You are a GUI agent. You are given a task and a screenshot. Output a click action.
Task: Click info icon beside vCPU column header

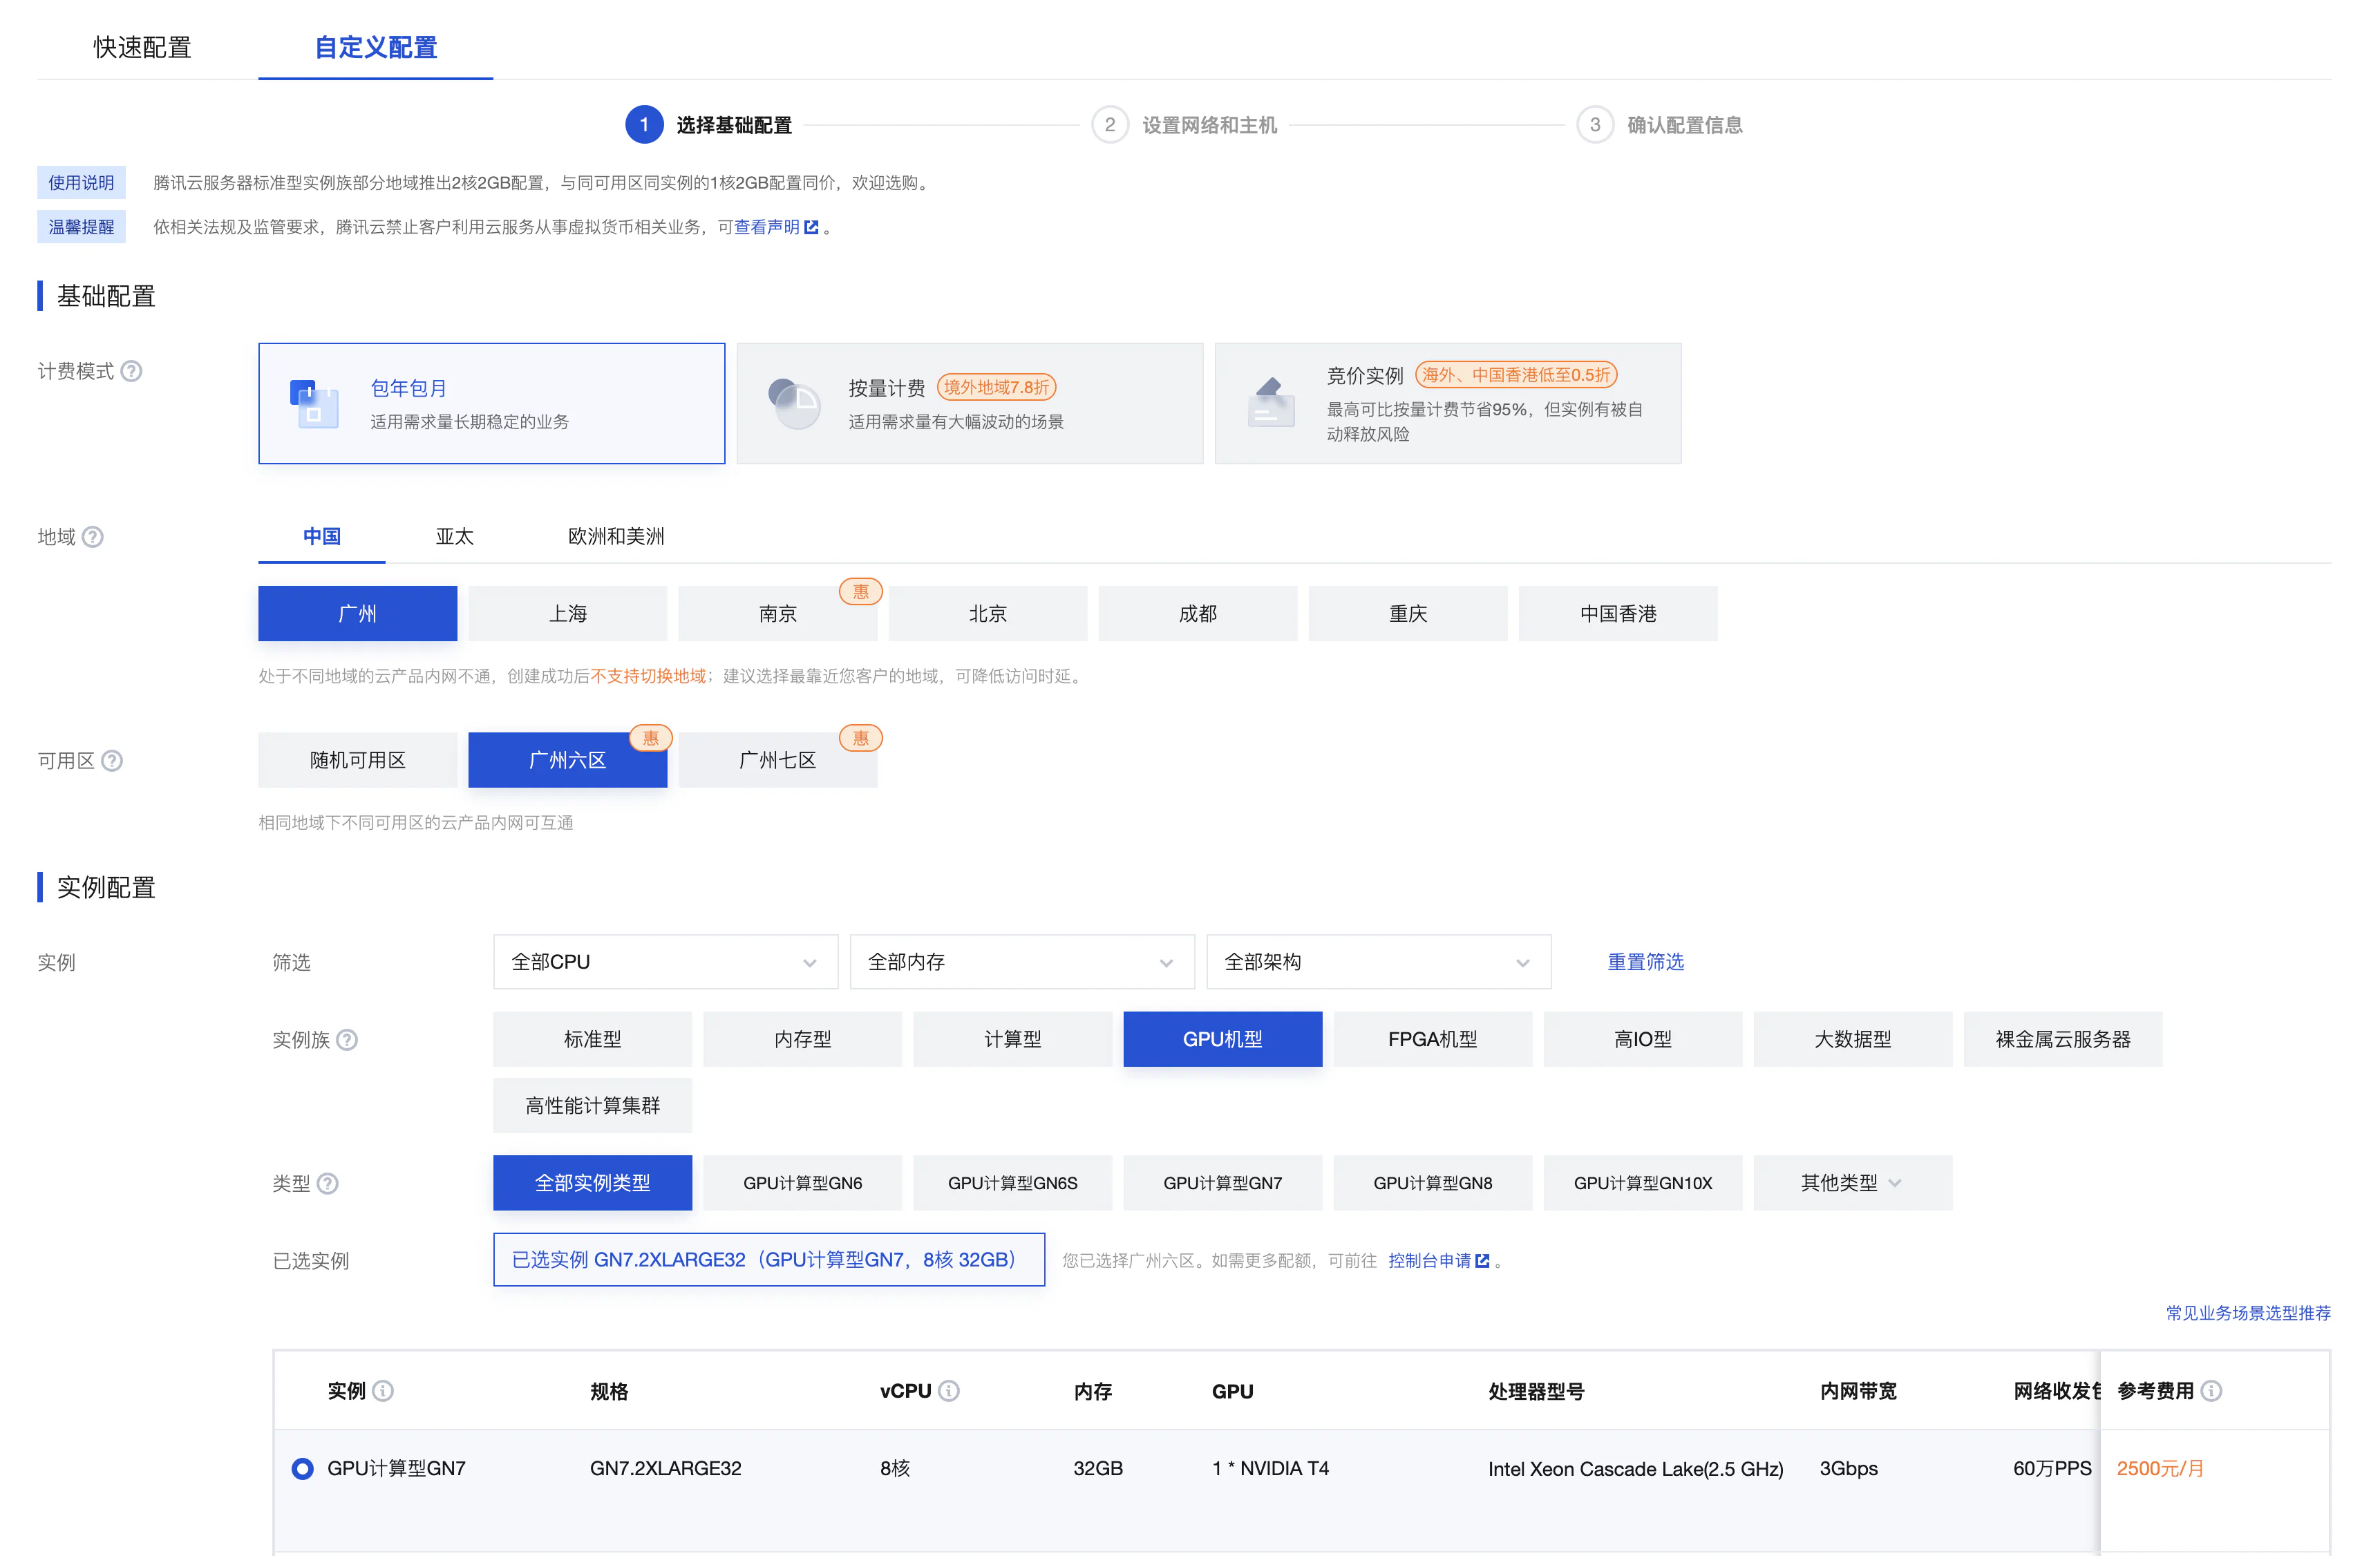pos(949,1391)
